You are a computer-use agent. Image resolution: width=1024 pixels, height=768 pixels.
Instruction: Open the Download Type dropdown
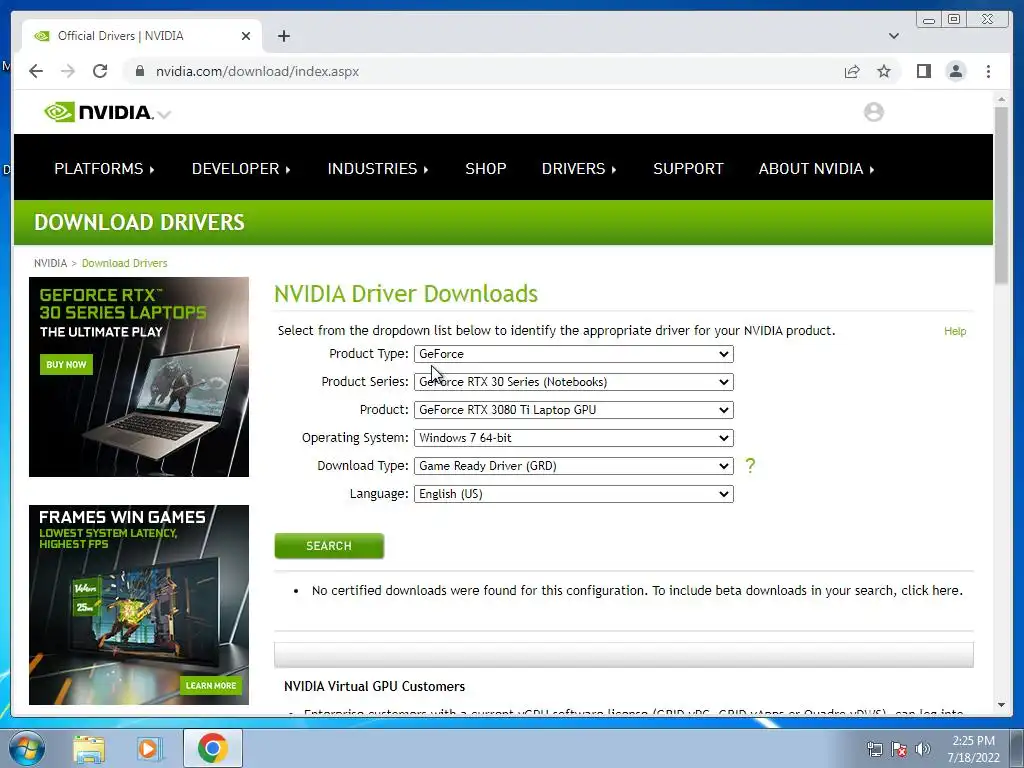[573, 466]
